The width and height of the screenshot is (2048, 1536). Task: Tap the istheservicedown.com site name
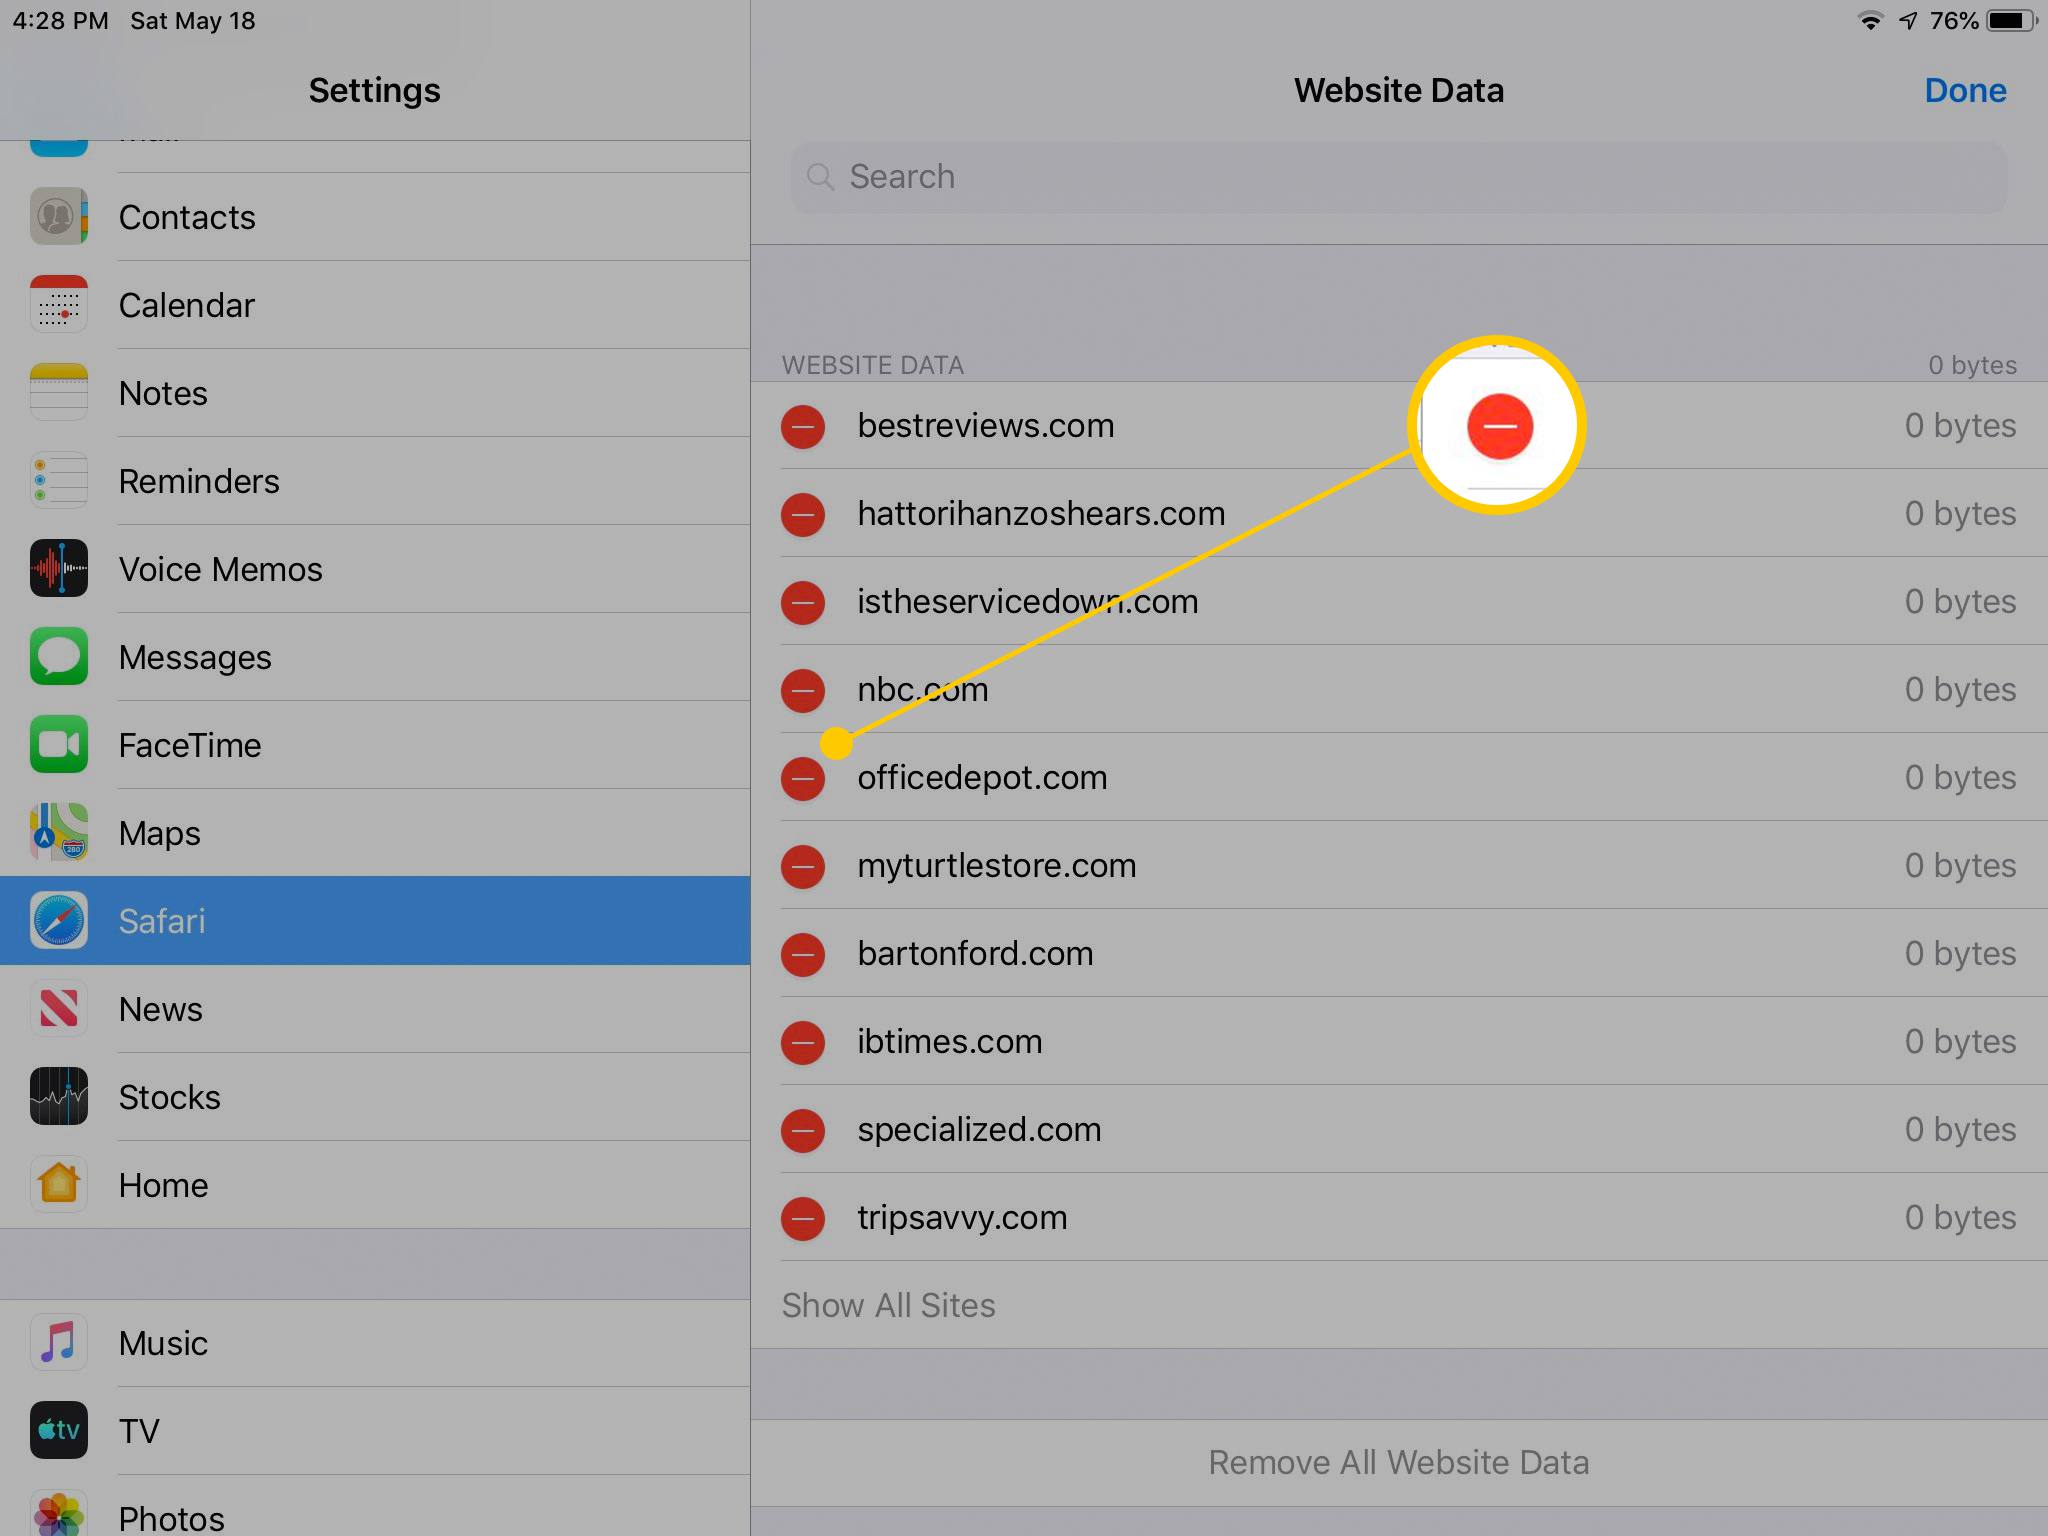click(1027, 602)
